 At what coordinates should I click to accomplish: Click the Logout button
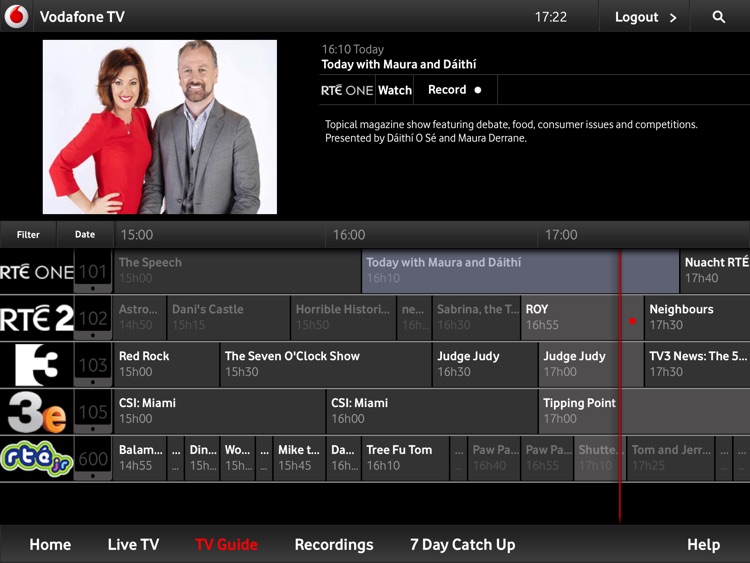point(644,17)
